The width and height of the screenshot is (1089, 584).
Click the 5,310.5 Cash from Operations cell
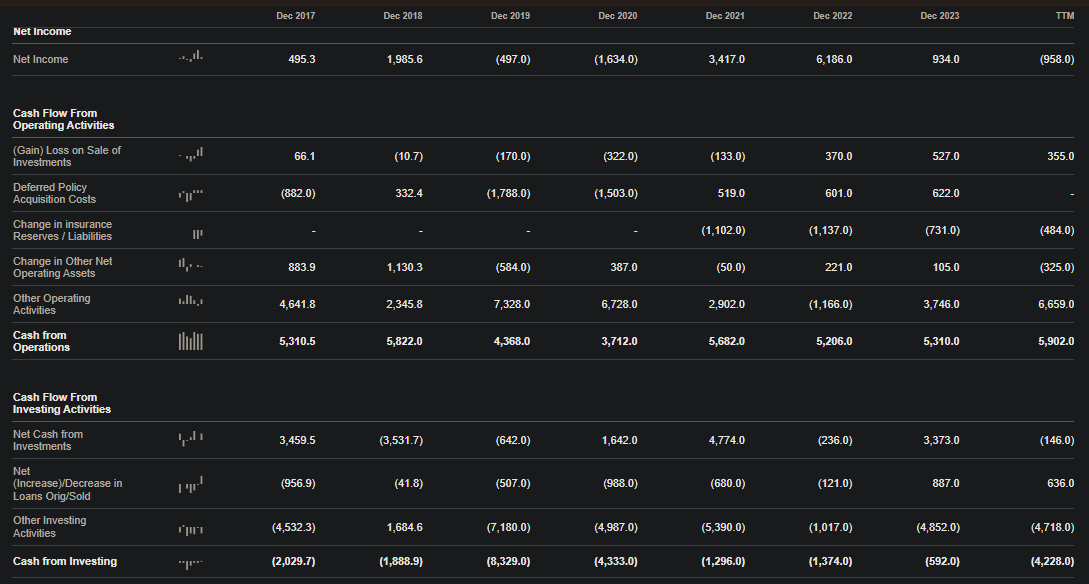tap(299, 341)
